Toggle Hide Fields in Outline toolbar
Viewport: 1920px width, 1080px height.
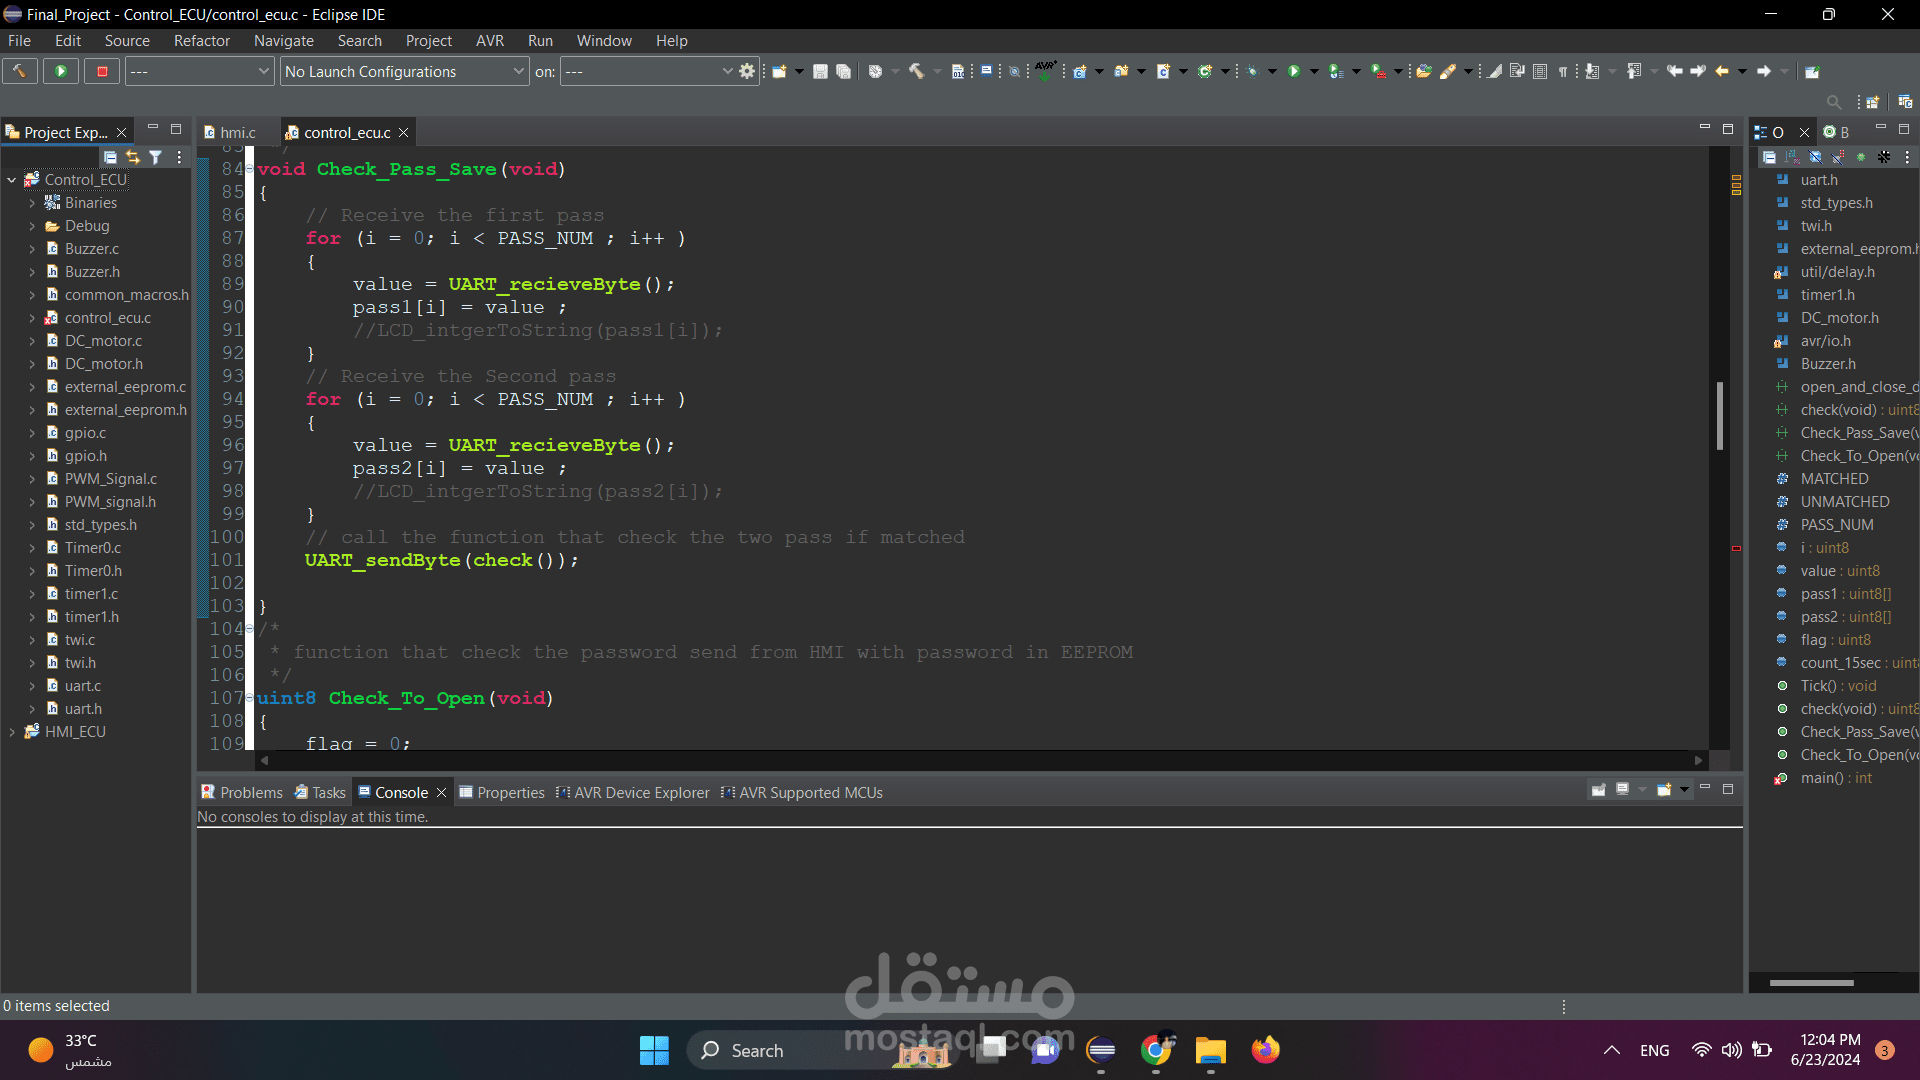click(x=1815, y=157)
